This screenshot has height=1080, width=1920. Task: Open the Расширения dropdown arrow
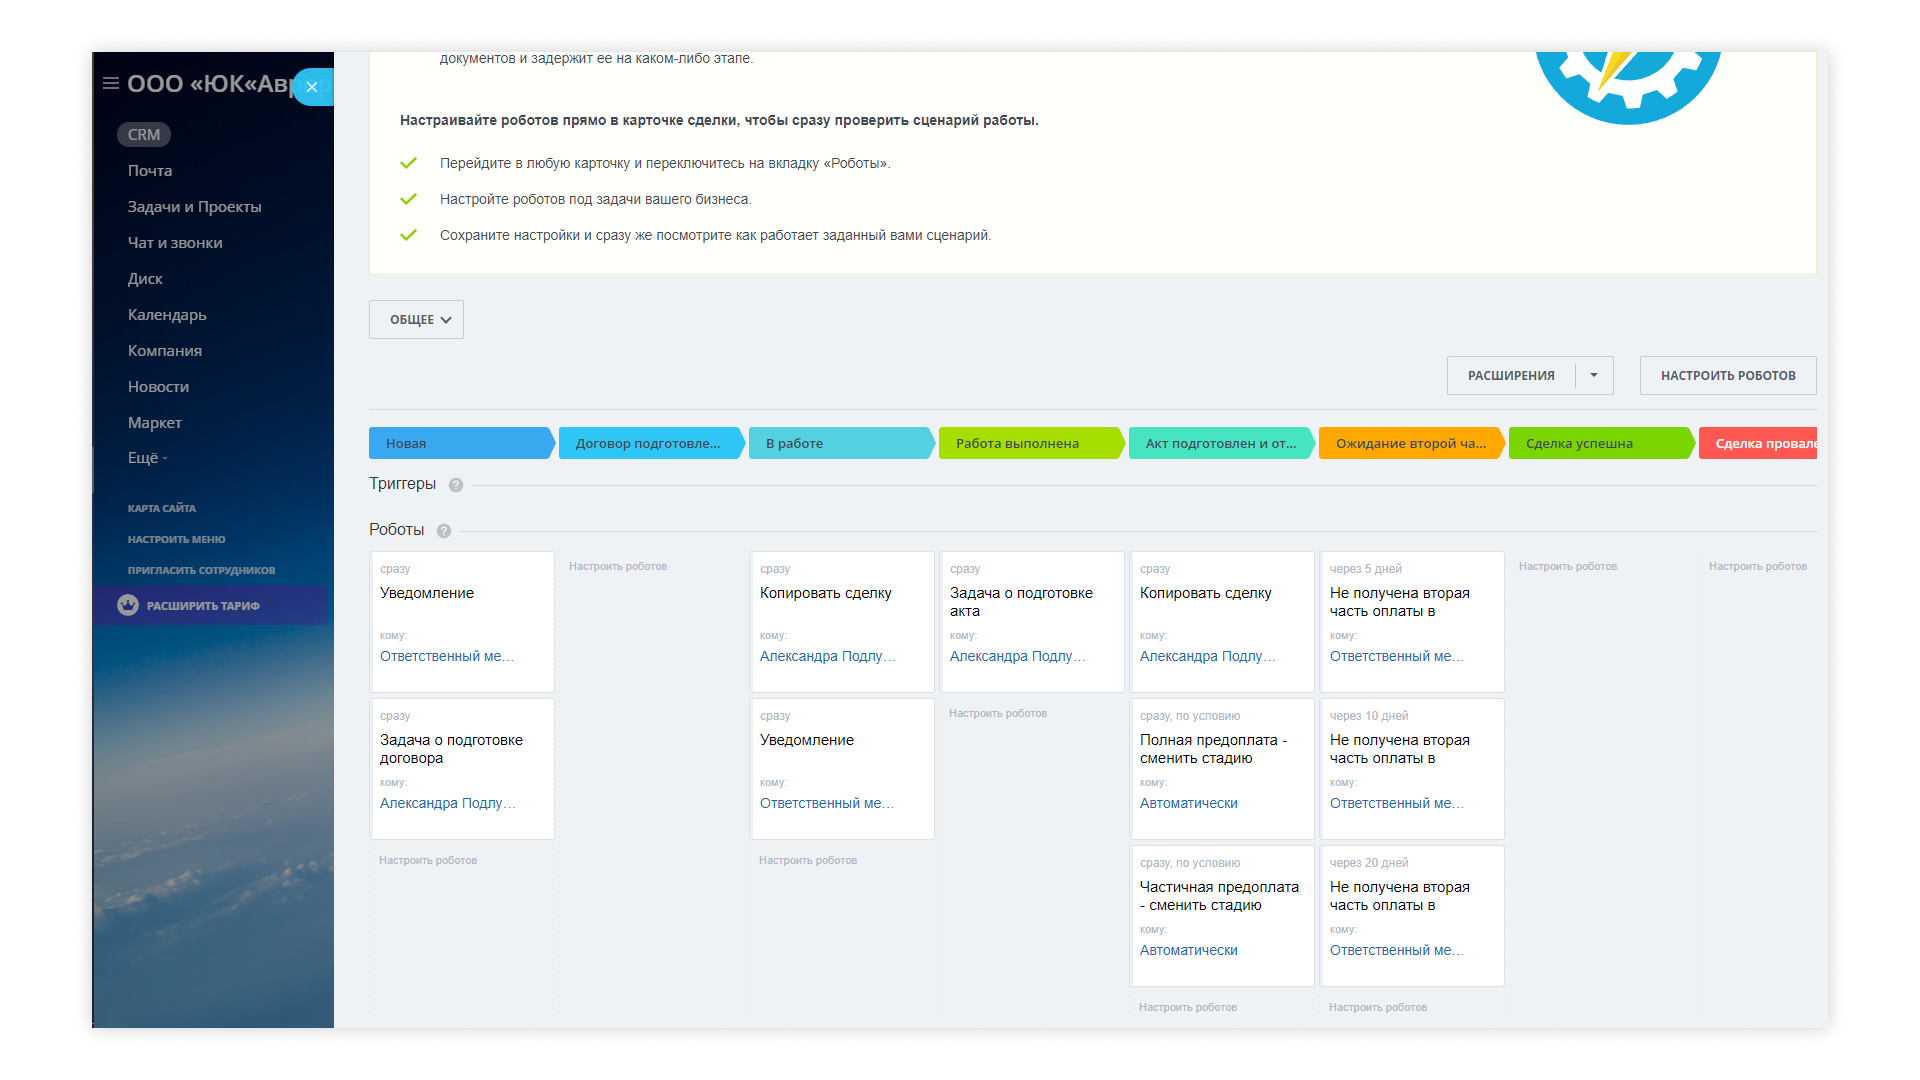click(1594, 376)
